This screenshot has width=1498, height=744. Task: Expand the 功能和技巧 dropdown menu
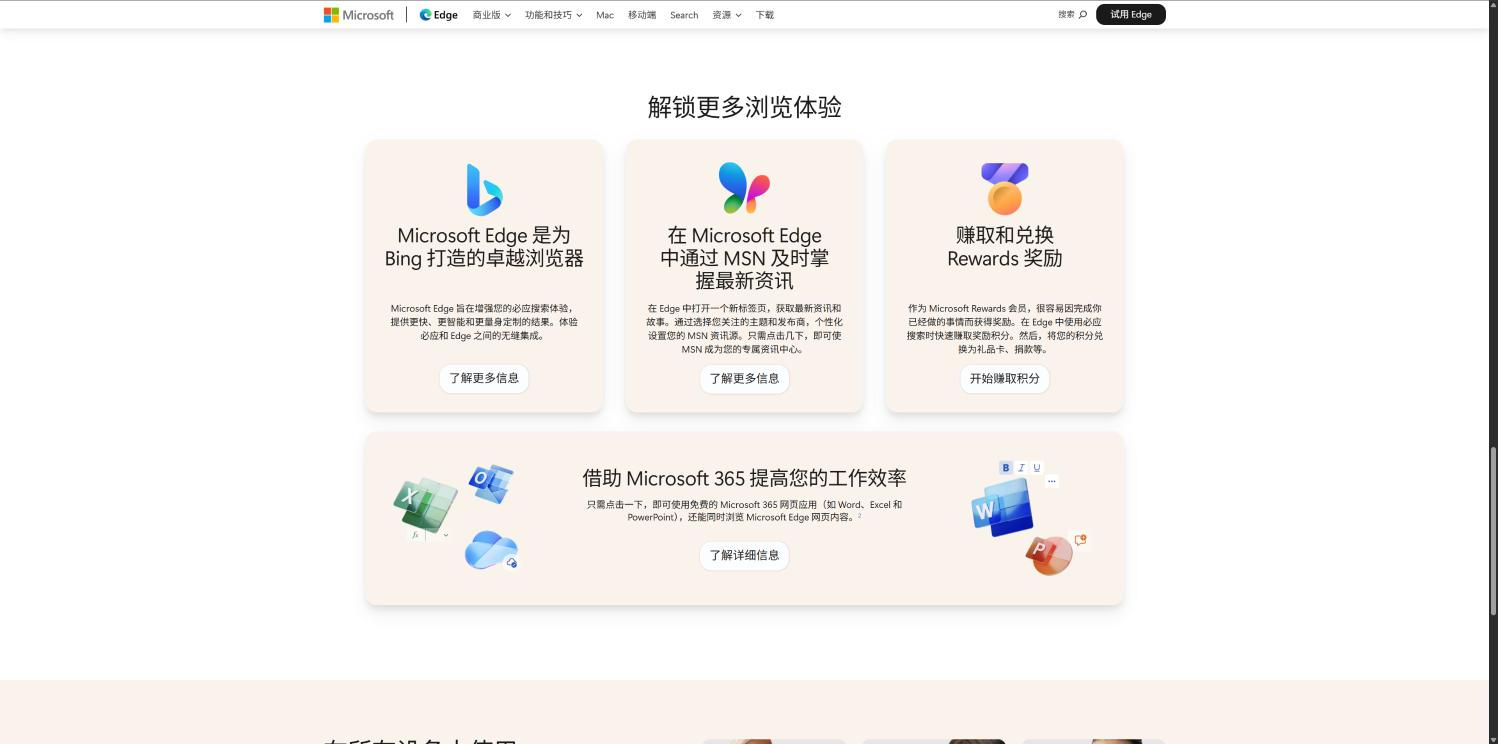553,15
